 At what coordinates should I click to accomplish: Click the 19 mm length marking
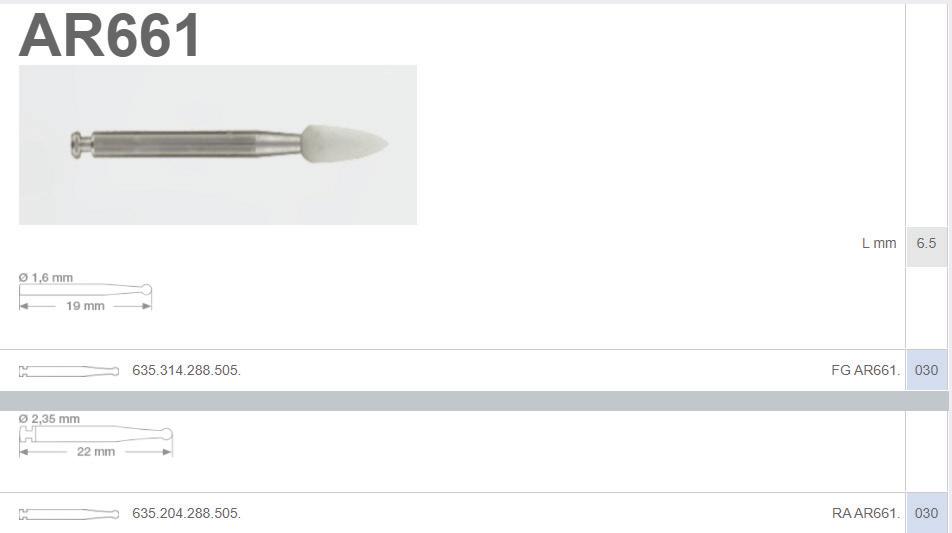coord(85,306)
